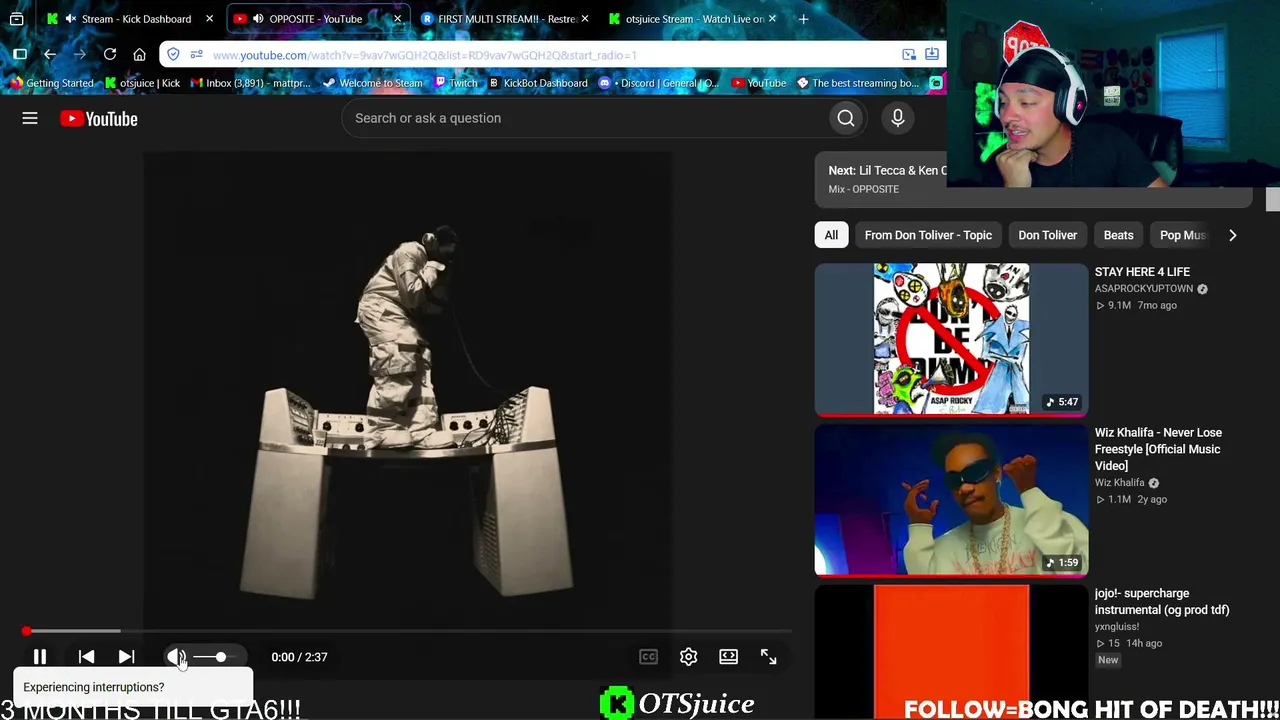Image resolution: width=1280 pixels, height=720 pixels.
Task: Open the 'KickBot Dashboard' bookmark
Action: click(x=538, y=83)
